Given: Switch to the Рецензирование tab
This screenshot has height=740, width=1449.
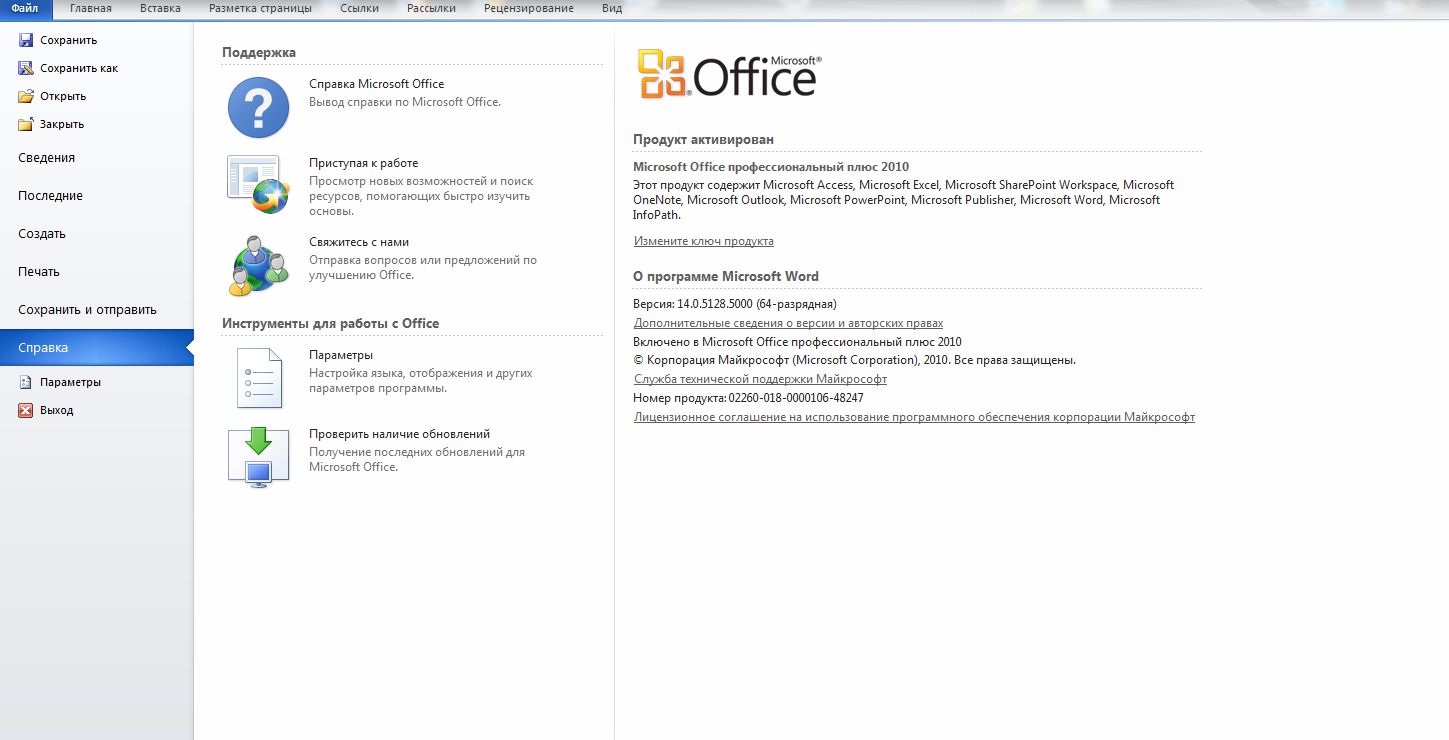Looking at the screenshot, I should coord(529,8).
